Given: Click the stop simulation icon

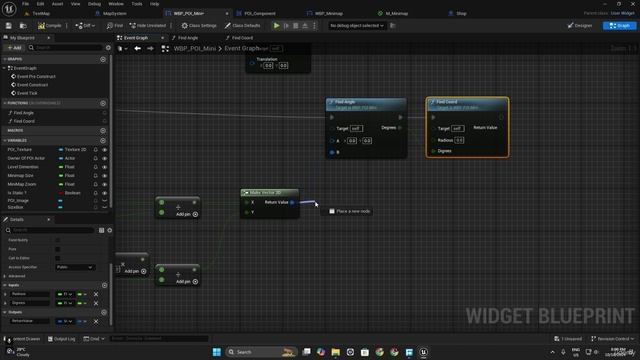Looking at the screenshot, I should point(296,26).
